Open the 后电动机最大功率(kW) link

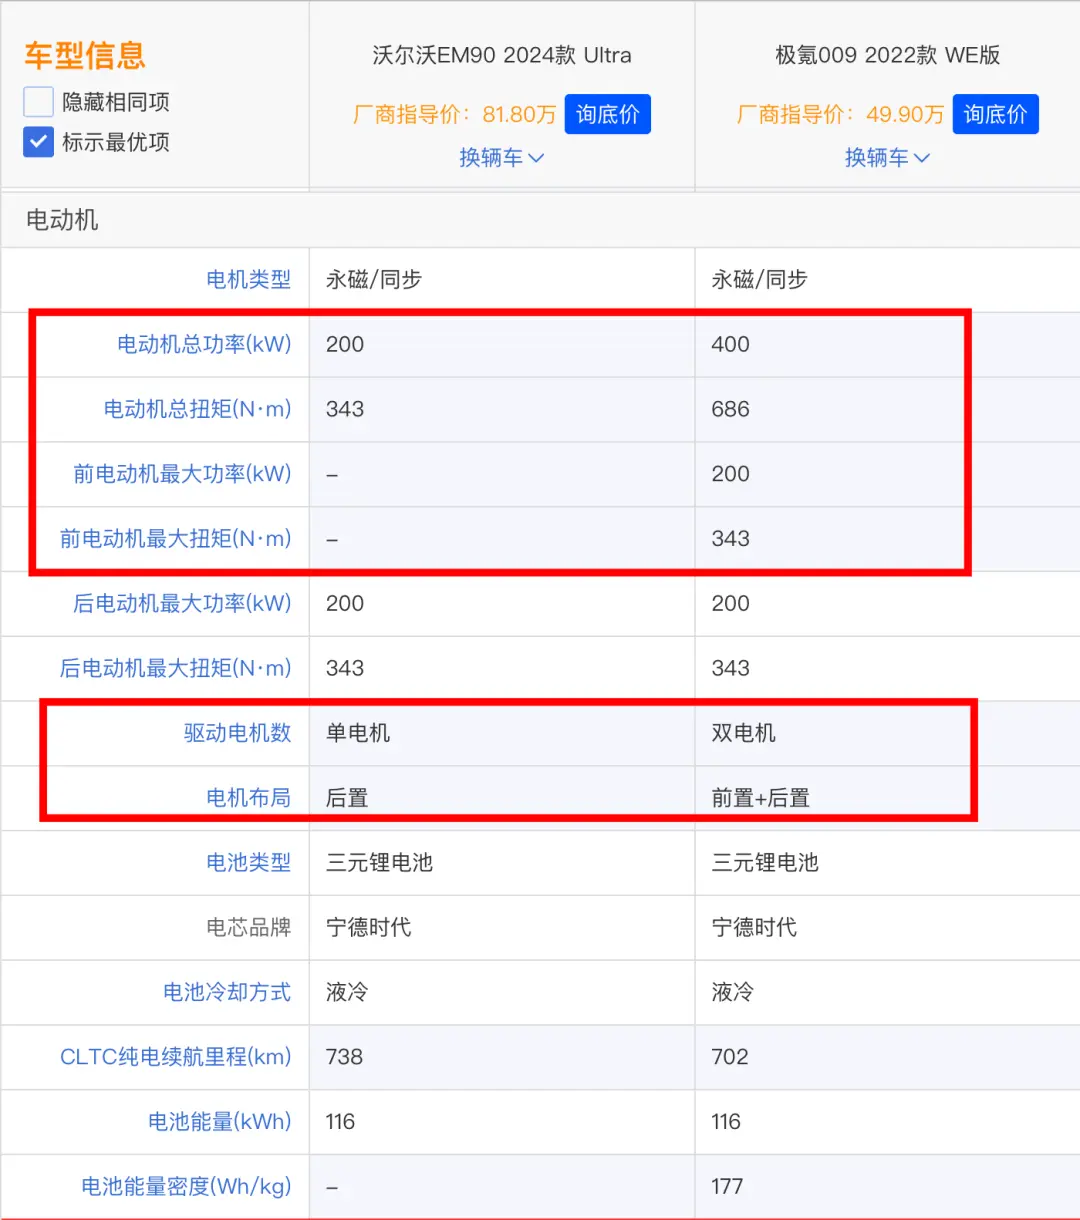pyautogui.click(x=182, y=604)
